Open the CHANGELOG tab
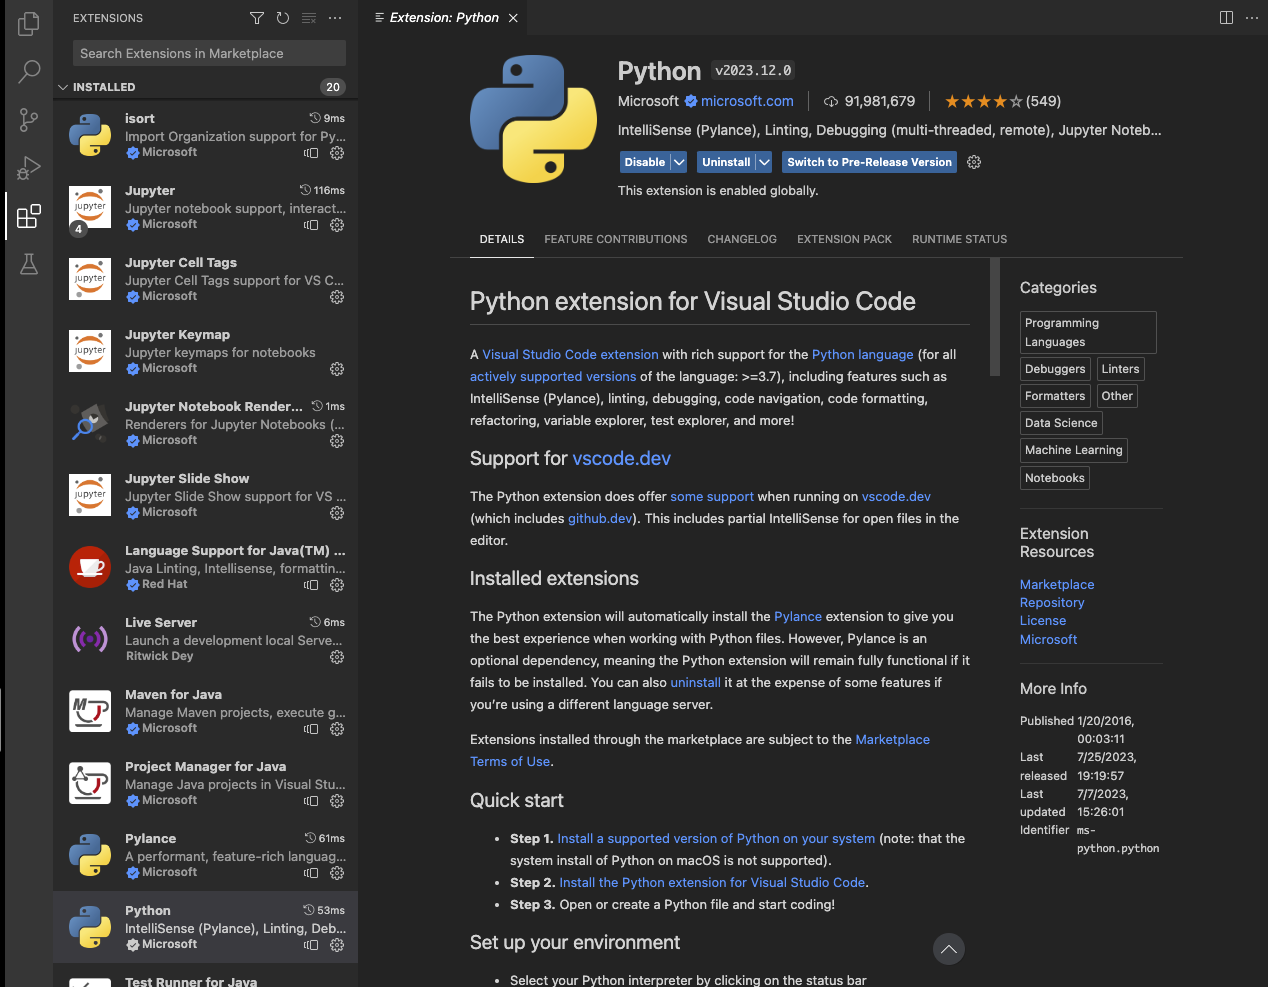The width and height of the screenshot is (1268, 987). point(742,239)
